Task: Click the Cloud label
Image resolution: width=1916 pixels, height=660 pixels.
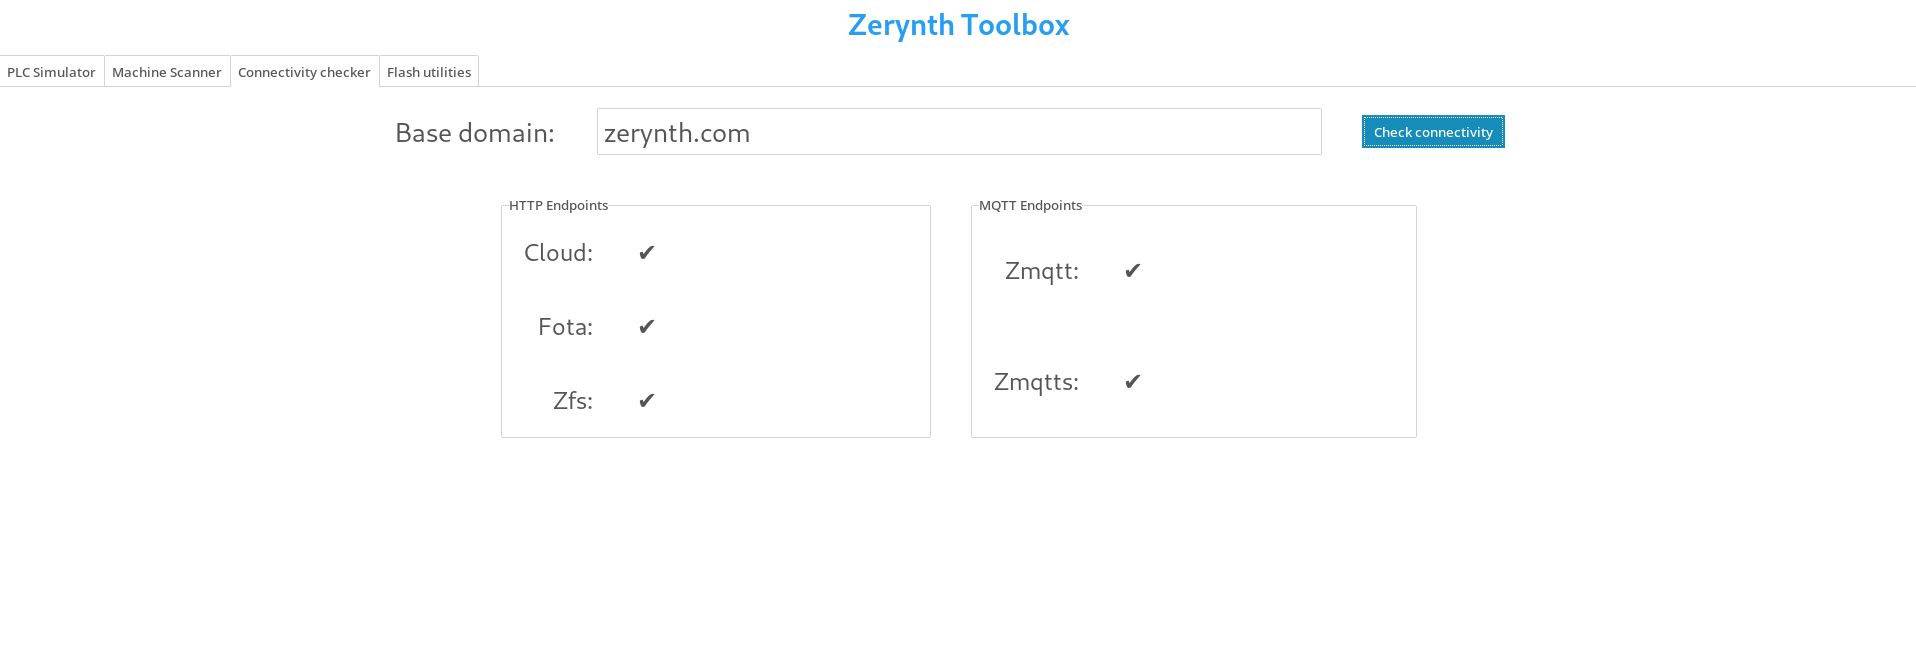Action: (x=558, y=253)
